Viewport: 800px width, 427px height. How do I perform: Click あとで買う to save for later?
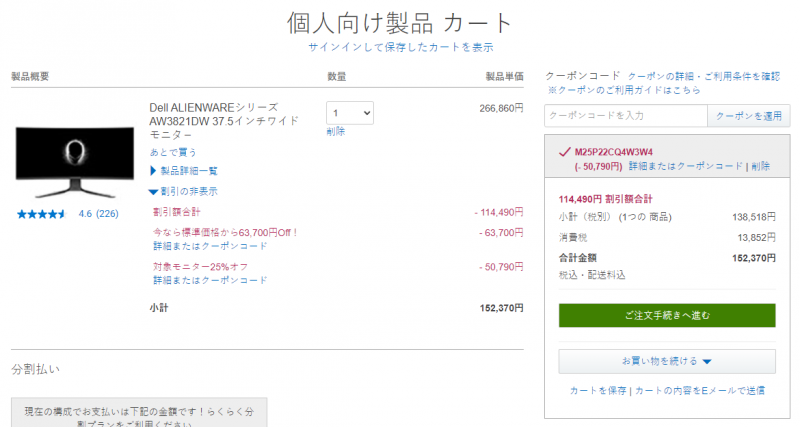point(173,152)
